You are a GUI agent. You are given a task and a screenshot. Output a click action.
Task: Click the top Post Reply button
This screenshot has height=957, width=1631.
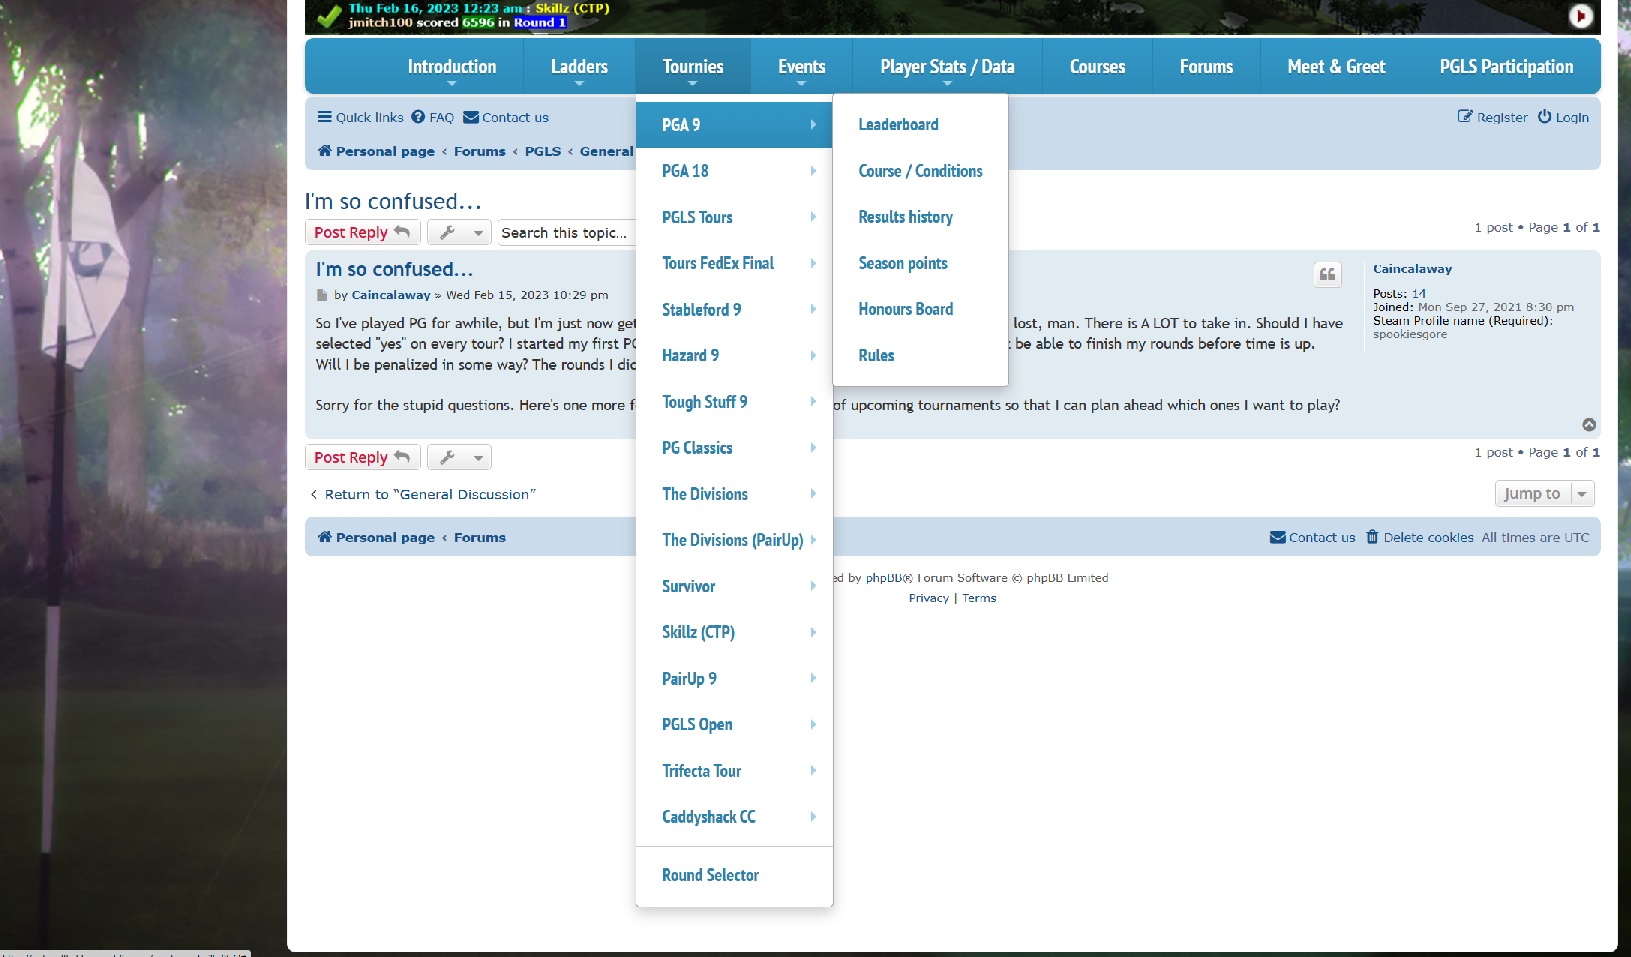point(361,232)
